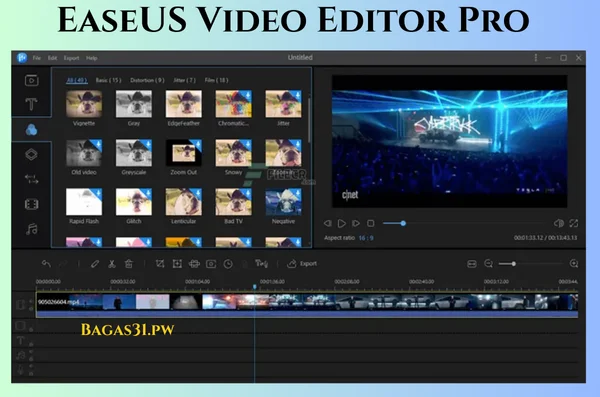This screenshot has height=397, width=600.
Task: Zoom in the timeline with plus magnifier
Action: [574, 263]
